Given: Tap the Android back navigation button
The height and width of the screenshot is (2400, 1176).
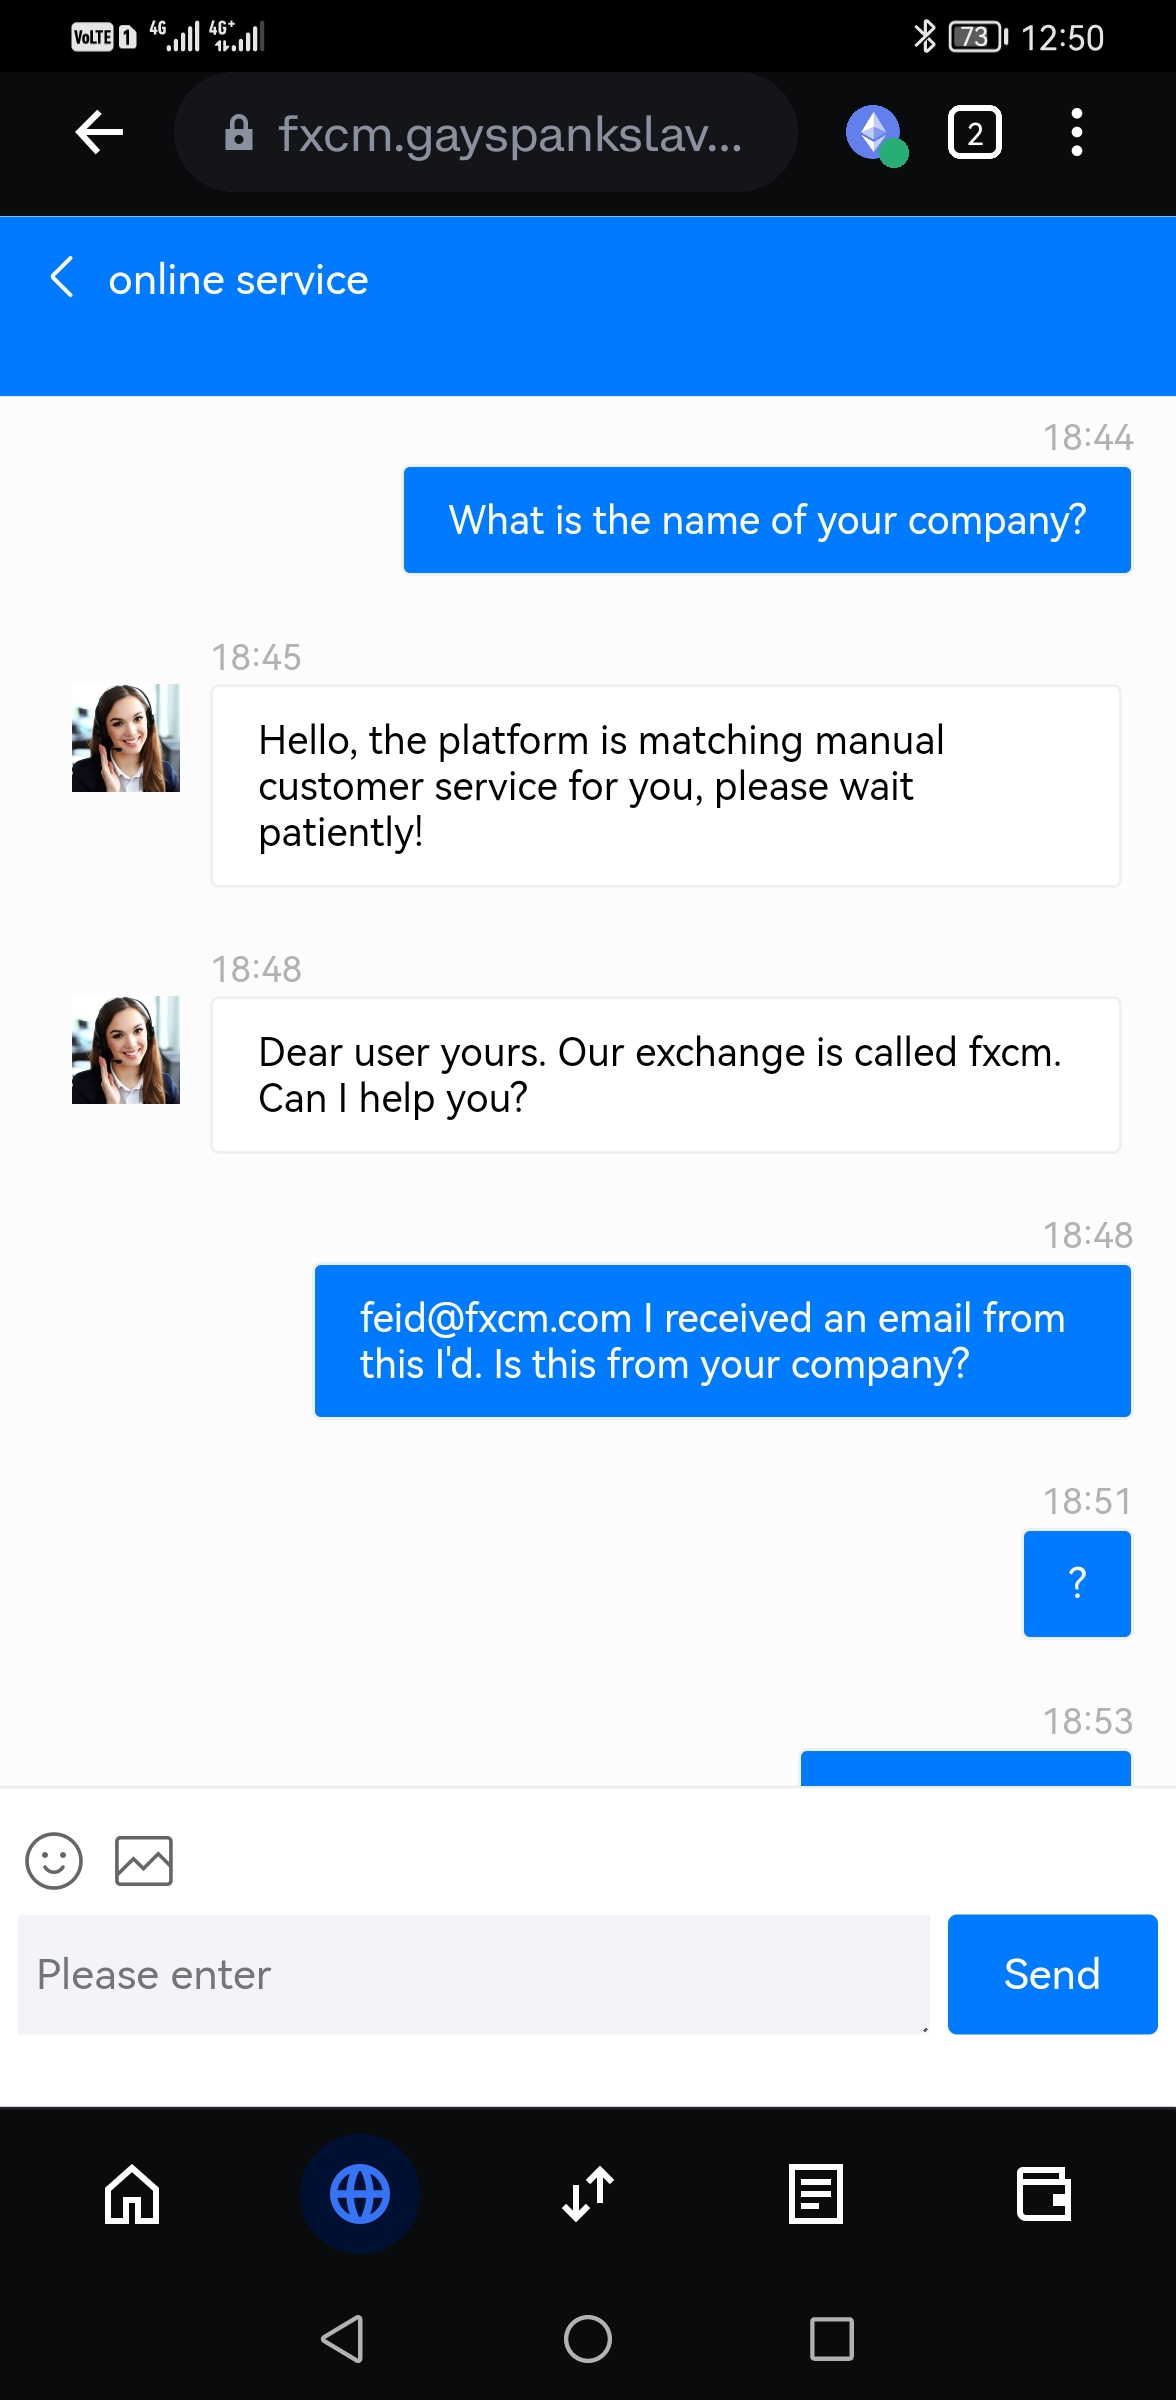Looking at the screenshot, I should tap(342, 2339).
